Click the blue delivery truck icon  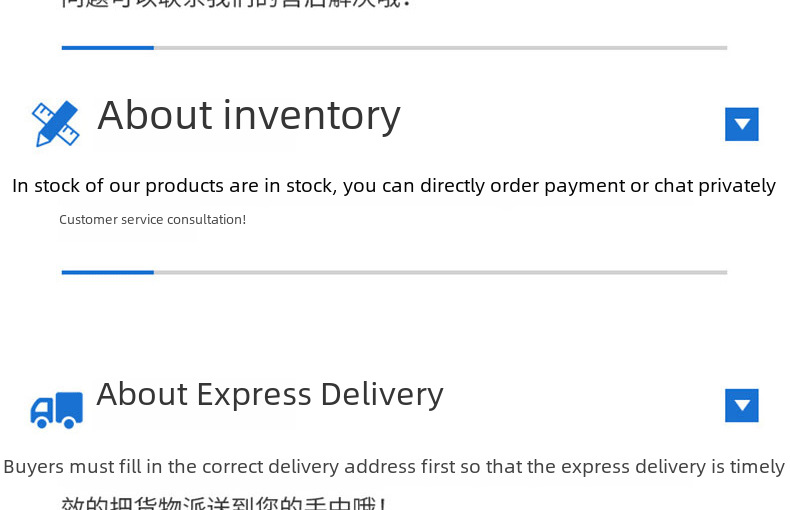[56, 409]
